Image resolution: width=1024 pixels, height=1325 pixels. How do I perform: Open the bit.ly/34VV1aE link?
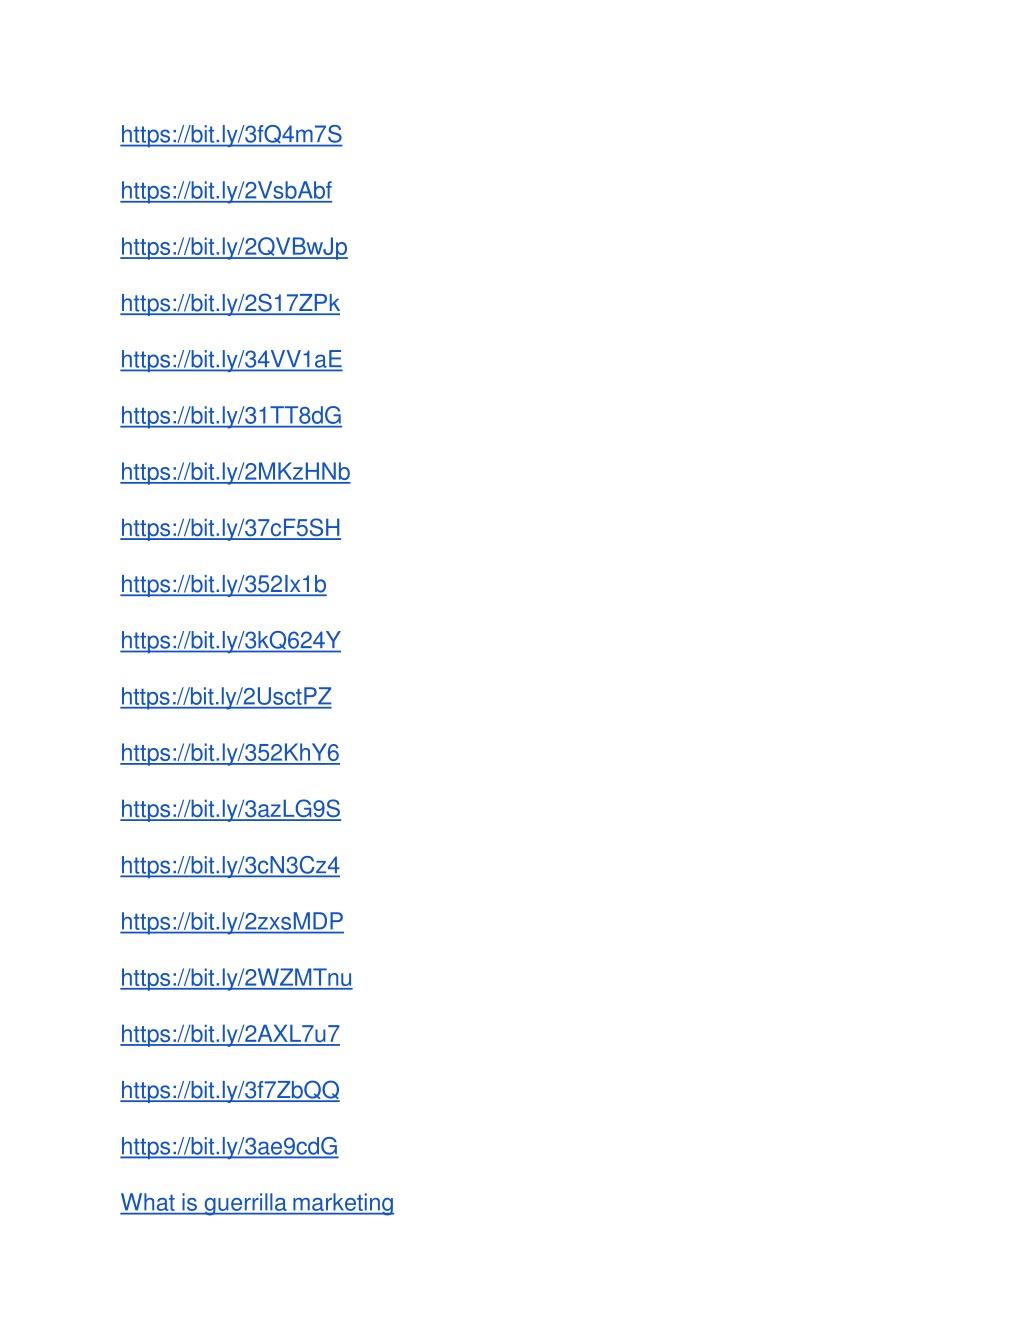point(231,360)
